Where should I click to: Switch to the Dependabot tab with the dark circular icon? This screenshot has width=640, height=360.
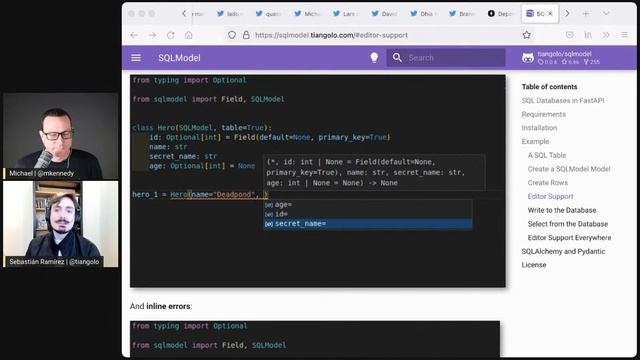coord(500,13)
